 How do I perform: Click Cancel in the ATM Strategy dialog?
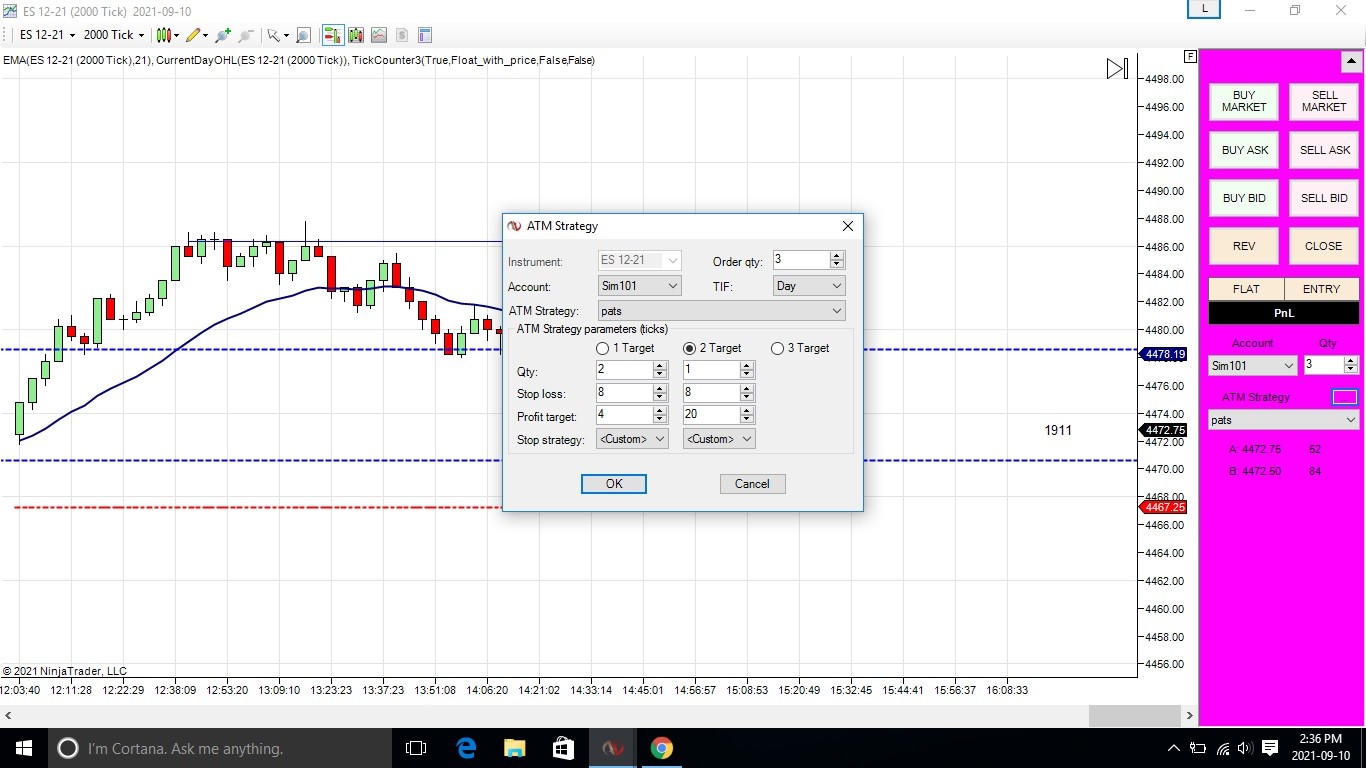(752, 484)
